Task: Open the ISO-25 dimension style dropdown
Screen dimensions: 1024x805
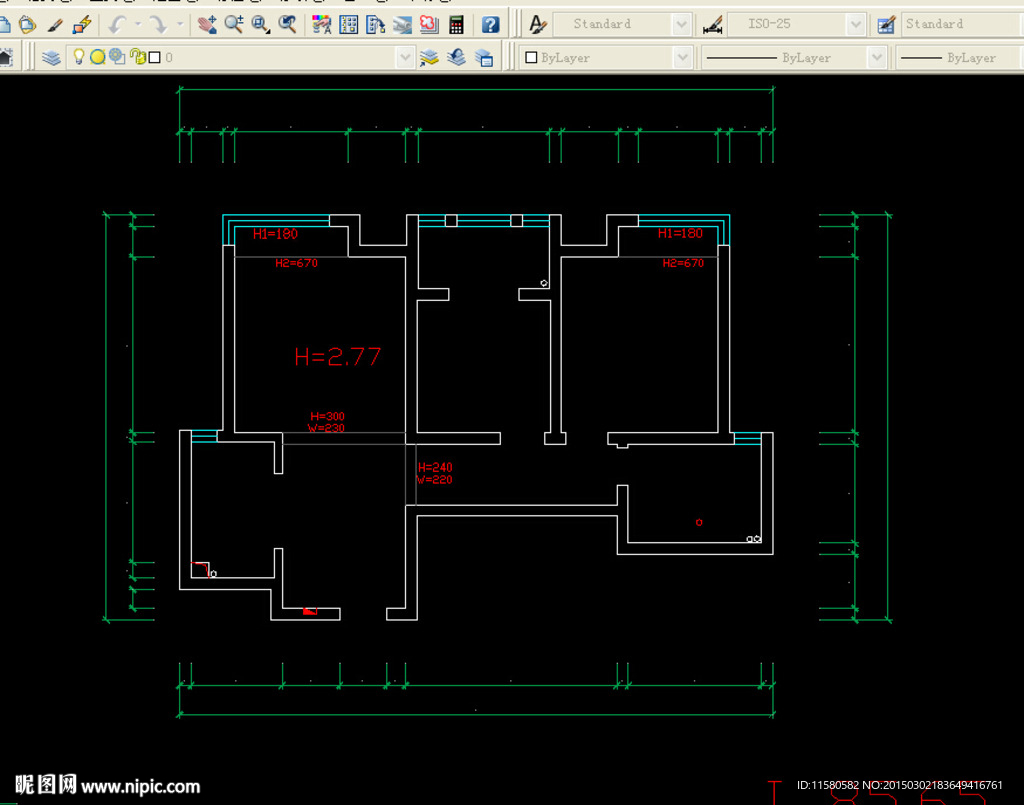Action: click(x=856, y=24)
